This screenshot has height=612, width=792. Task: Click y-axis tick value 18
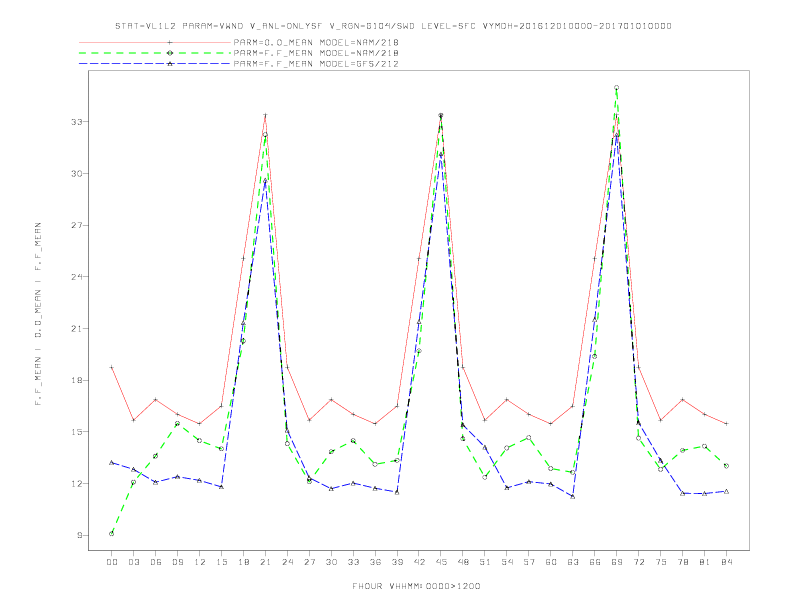[x=76, y=380]
